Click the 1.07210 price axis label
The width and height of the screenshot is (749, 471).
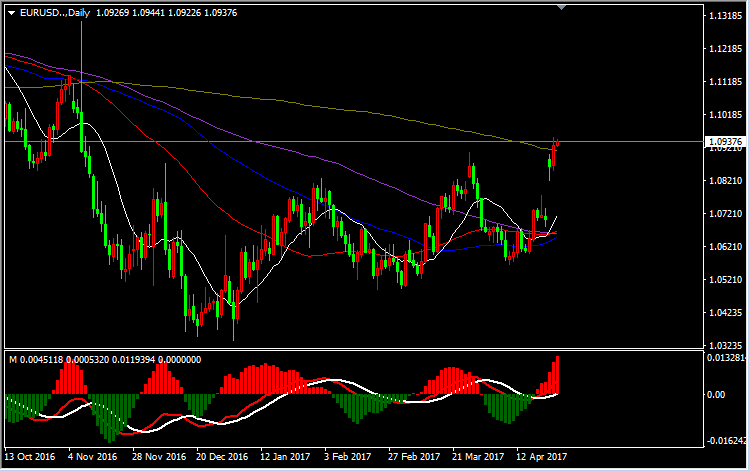[726, 214]
